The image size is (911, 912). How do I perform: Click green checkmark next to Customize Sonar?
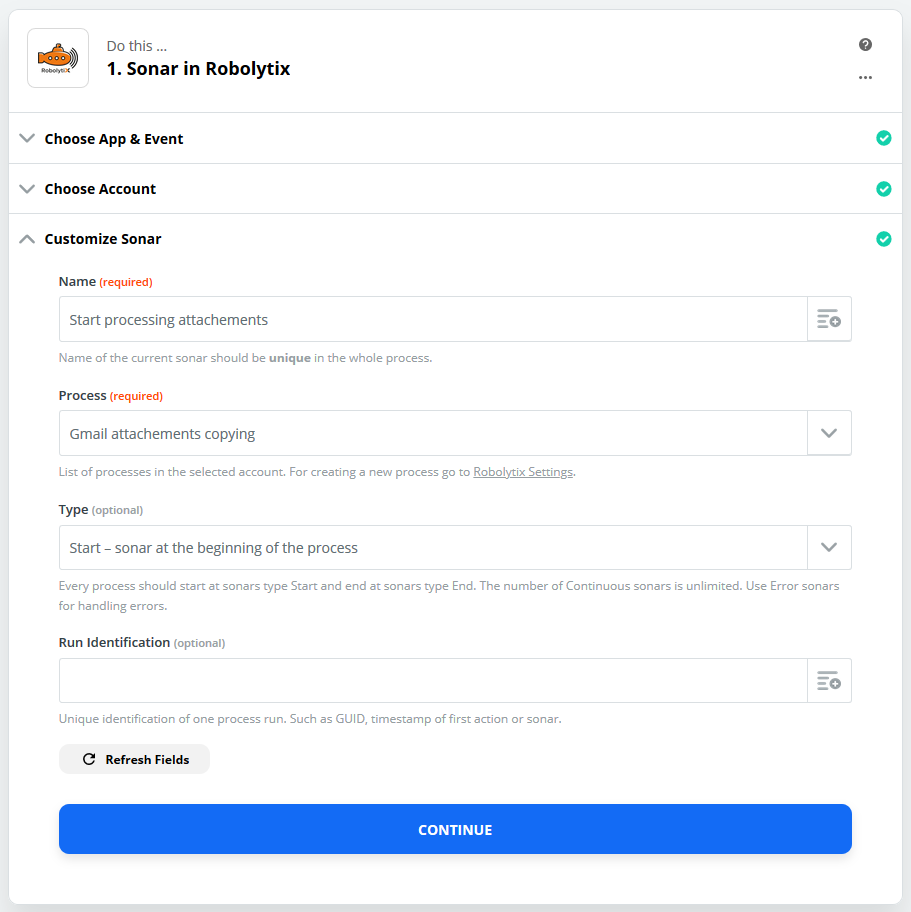pos(884,239)
